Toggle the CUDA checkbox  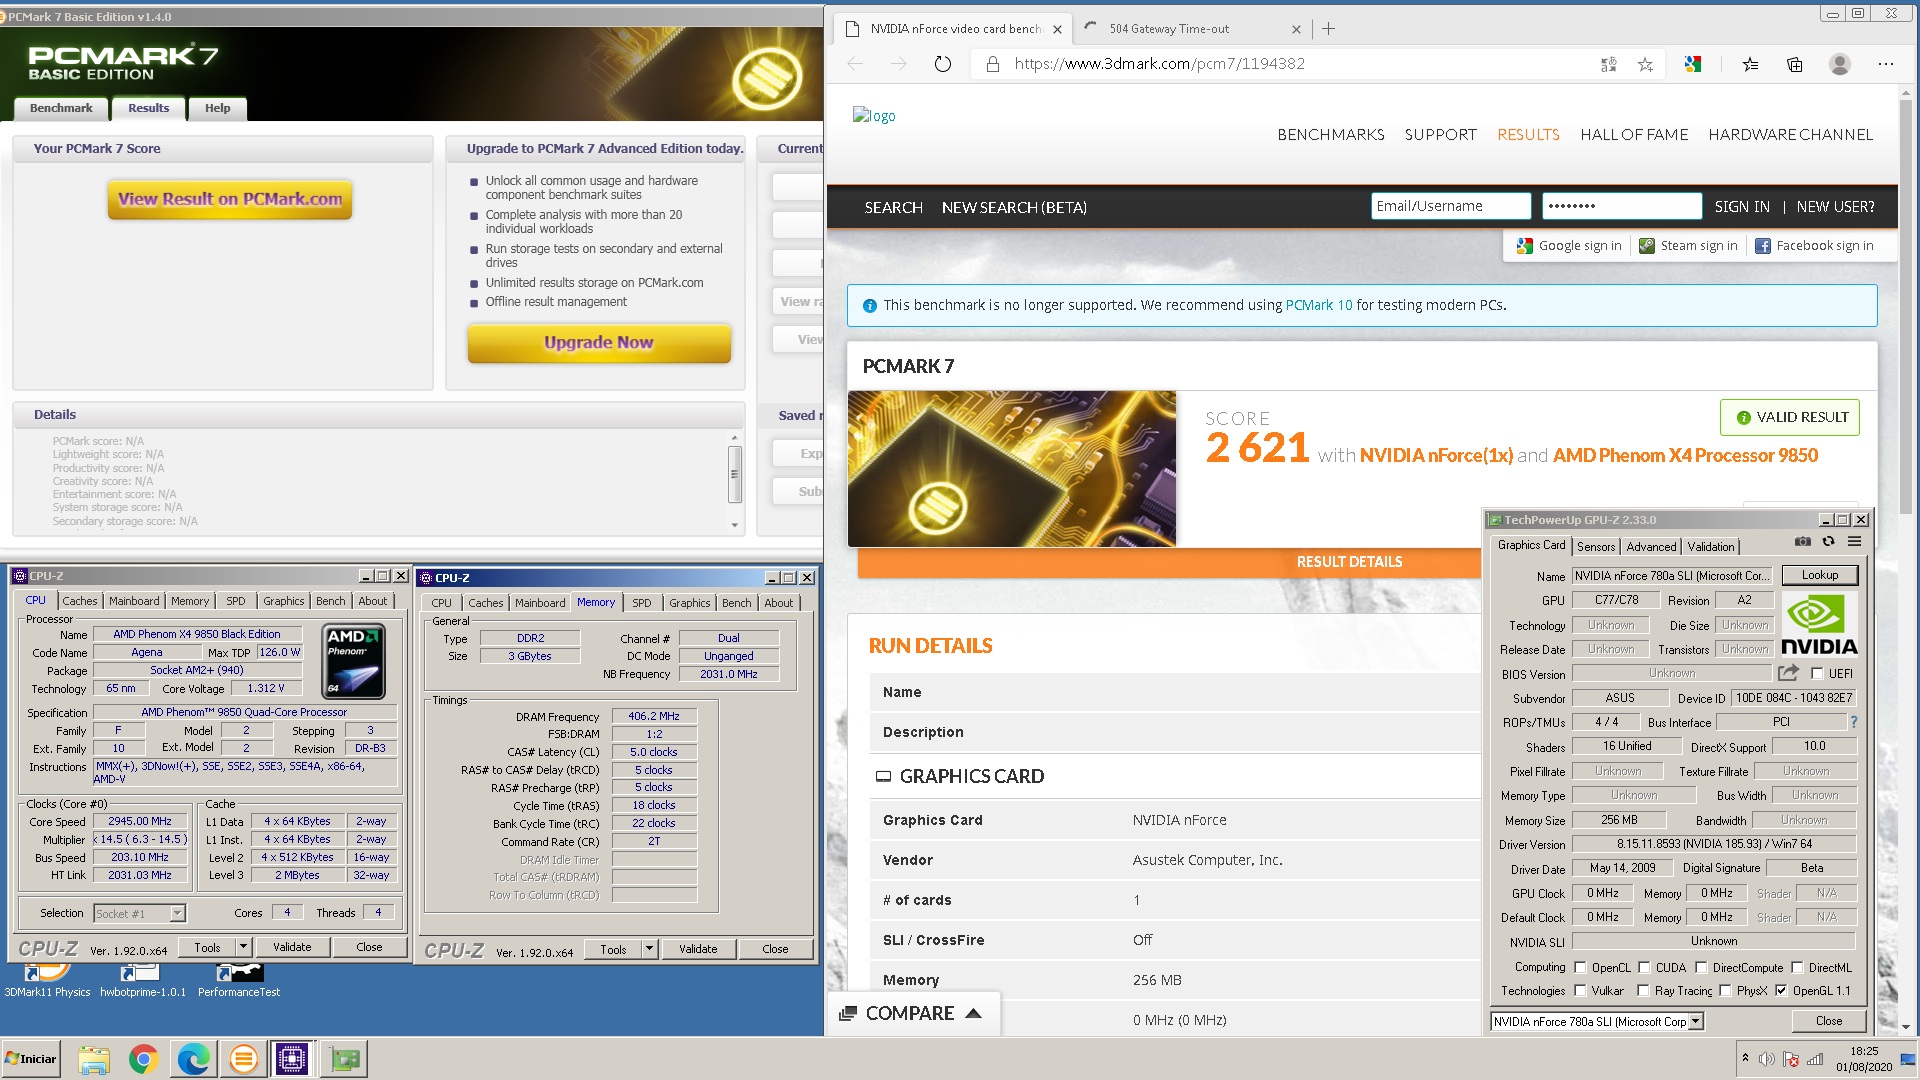click(1644, 967)
